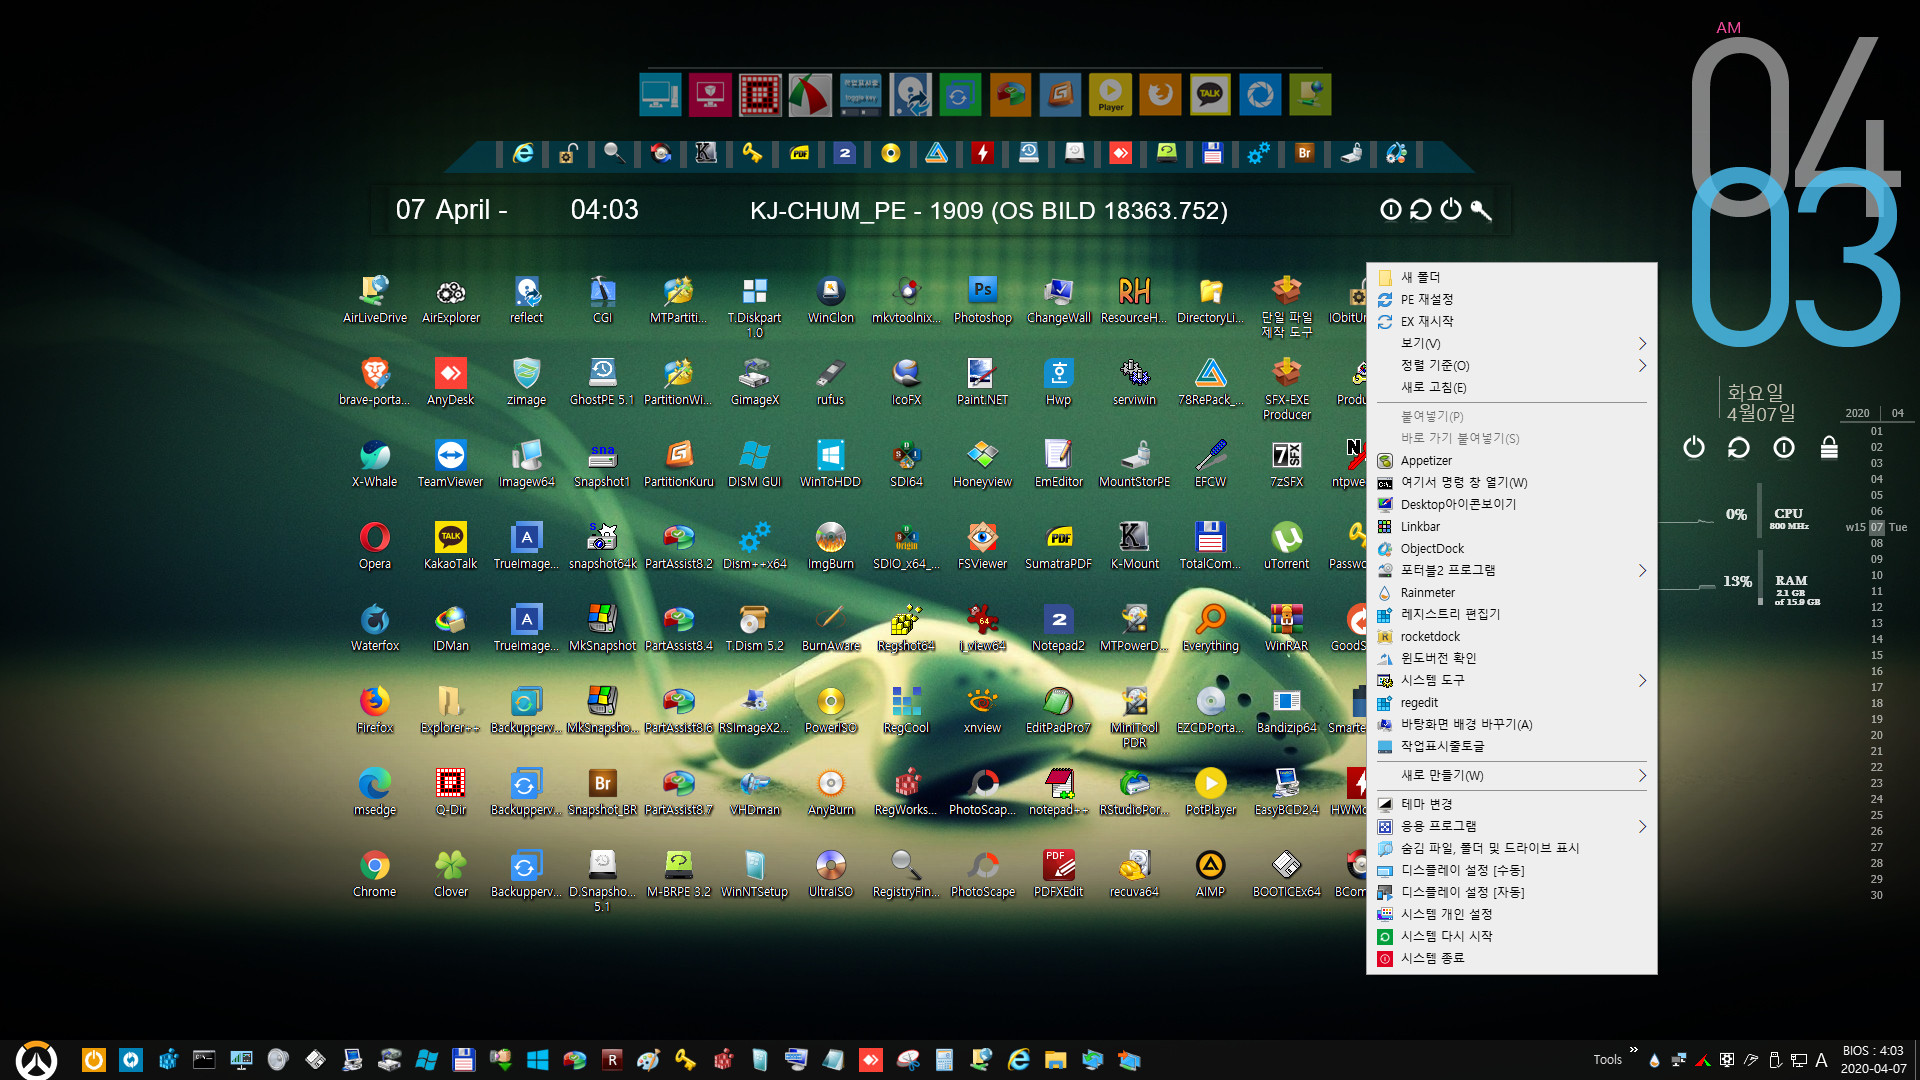Screen dimensions: 1920x1080
Task: Open the TeamViewer desktop icon
Action: pyautogui.click(x=450, y=463)
